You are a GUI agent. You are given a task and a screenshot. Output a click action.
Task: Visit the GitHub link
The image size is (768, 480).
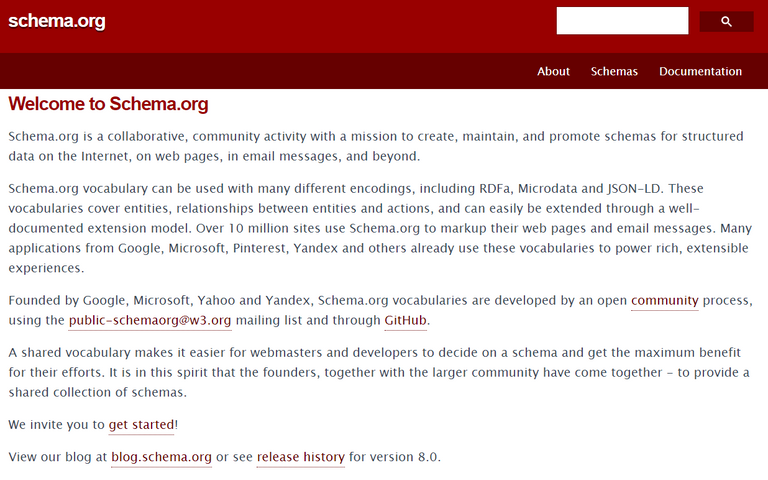pyautogui.click(x=406, y=320)
